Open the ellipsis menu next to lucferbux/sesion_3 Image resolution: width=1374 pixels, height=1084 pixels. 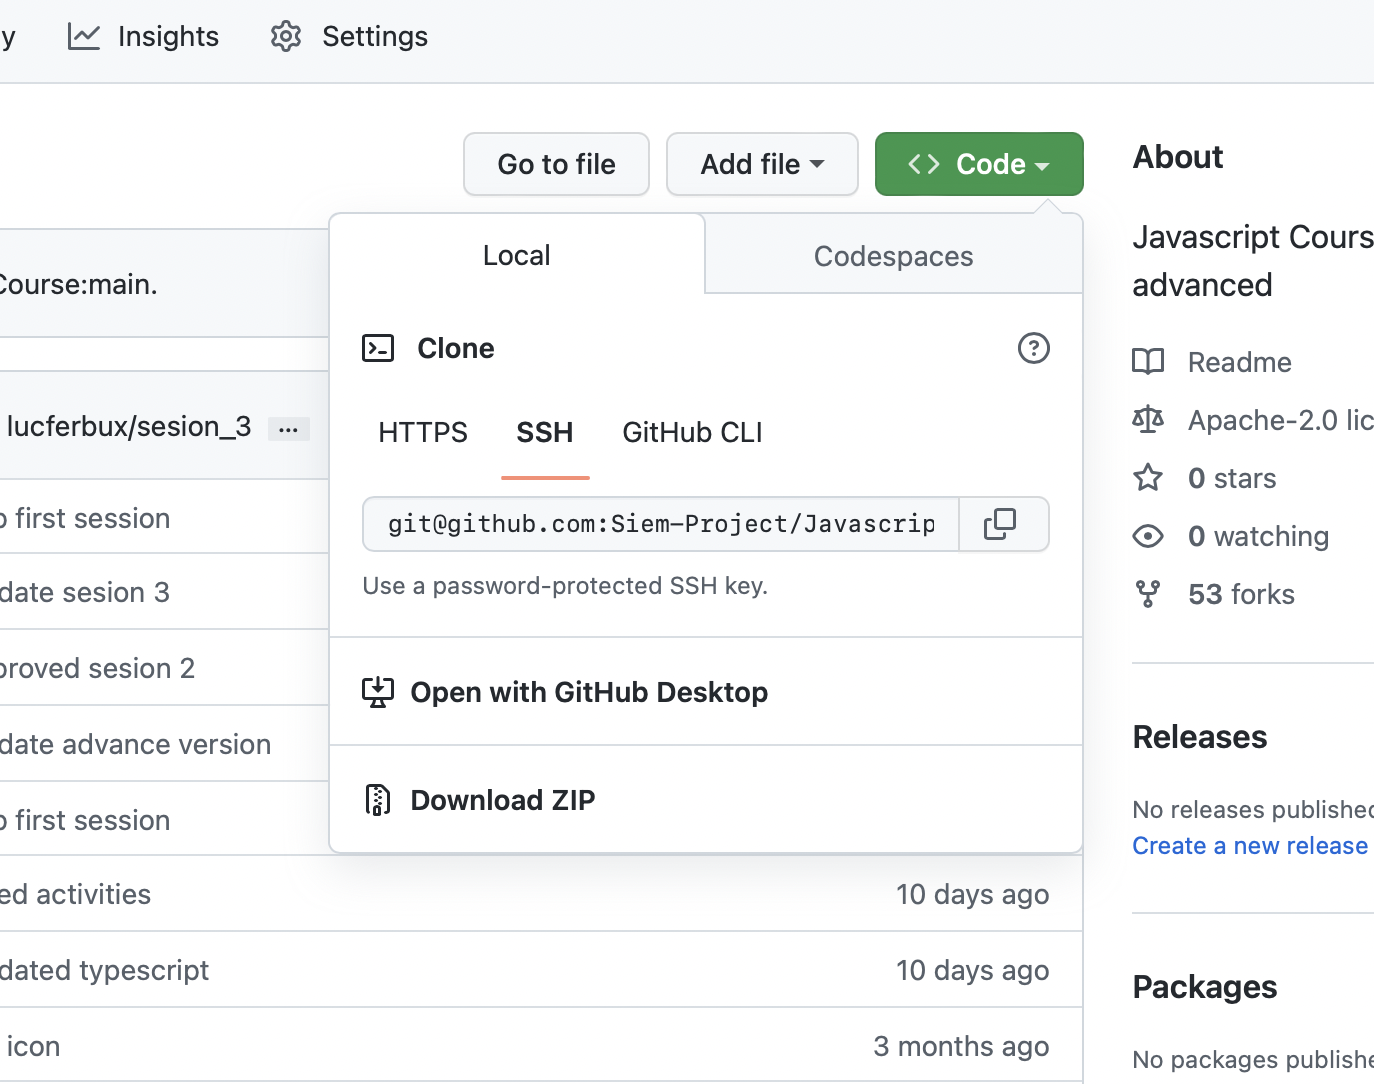(x=289, y=428)
